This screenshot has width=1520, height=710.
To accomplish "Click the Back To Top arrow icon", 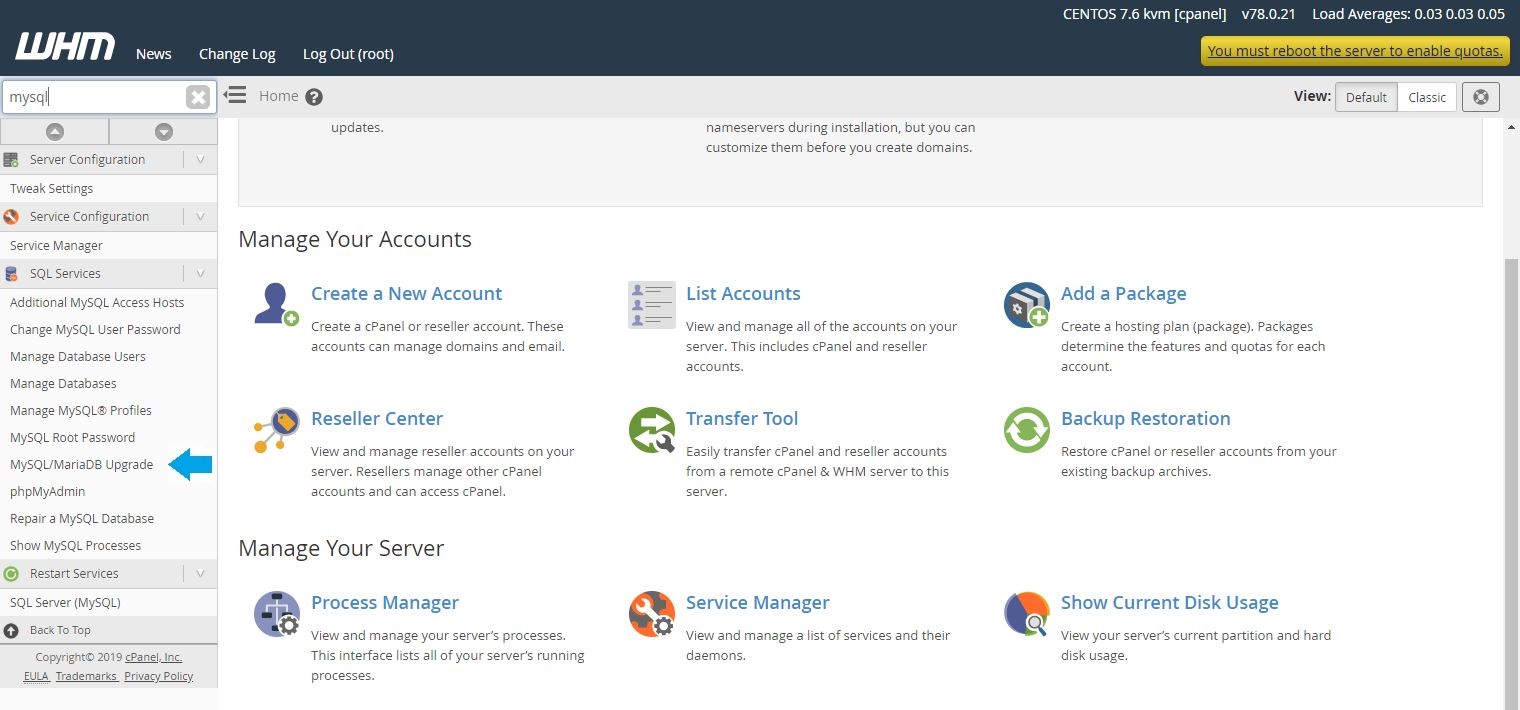I will point(11,631).
